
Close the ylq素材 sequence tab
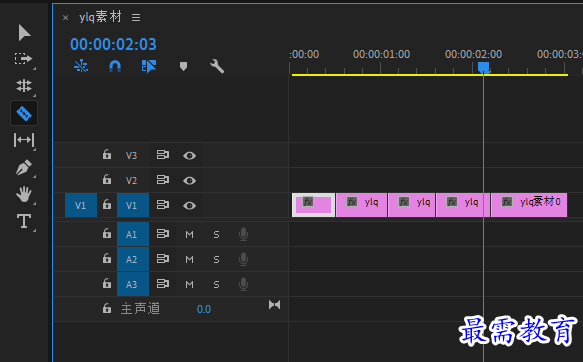(x=65, y=17)
